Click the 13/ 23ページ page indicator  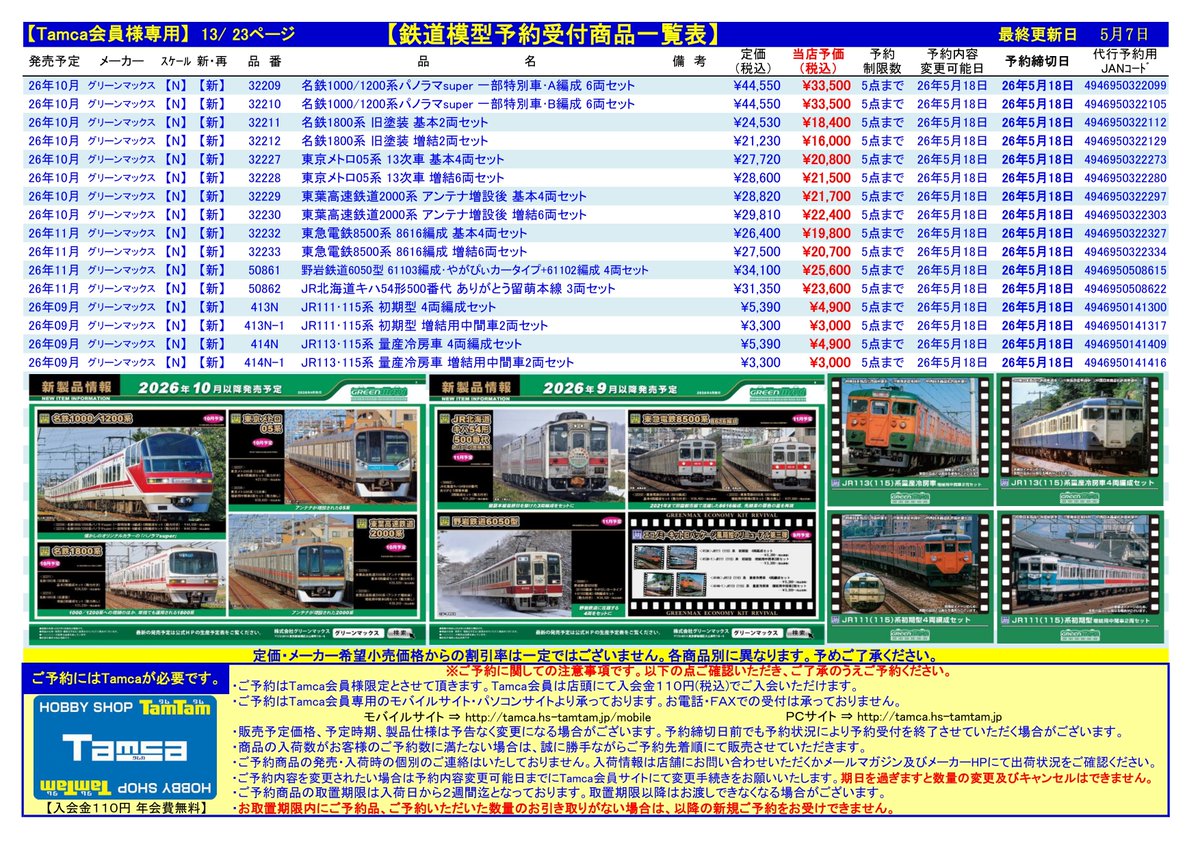[247, 36]
